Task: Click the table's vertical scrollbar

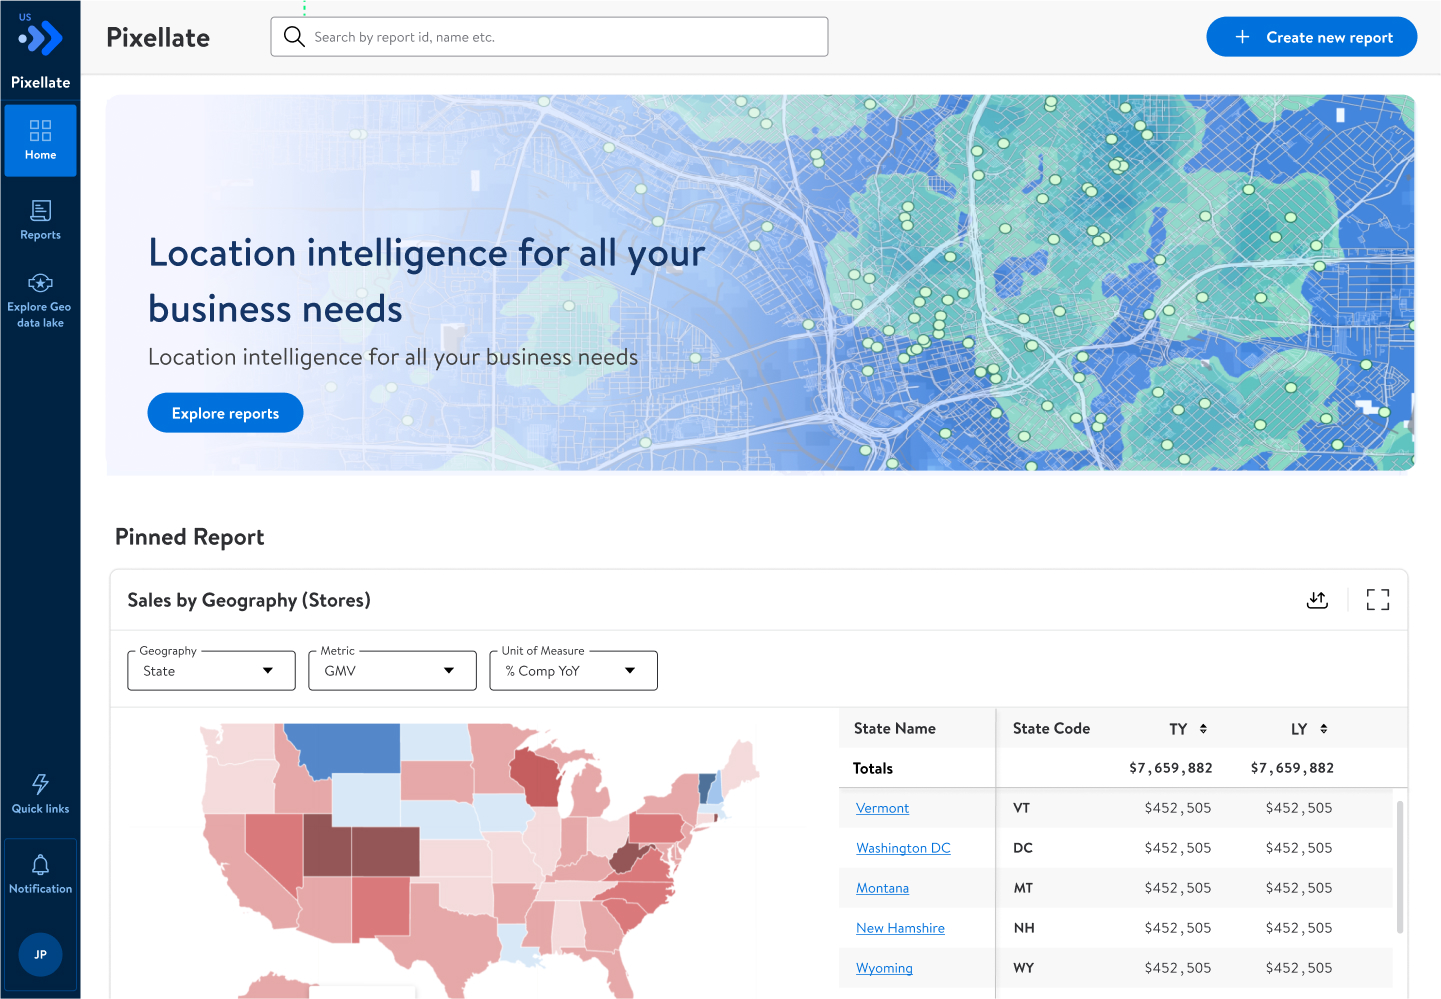Action: tap(1399, 866)
